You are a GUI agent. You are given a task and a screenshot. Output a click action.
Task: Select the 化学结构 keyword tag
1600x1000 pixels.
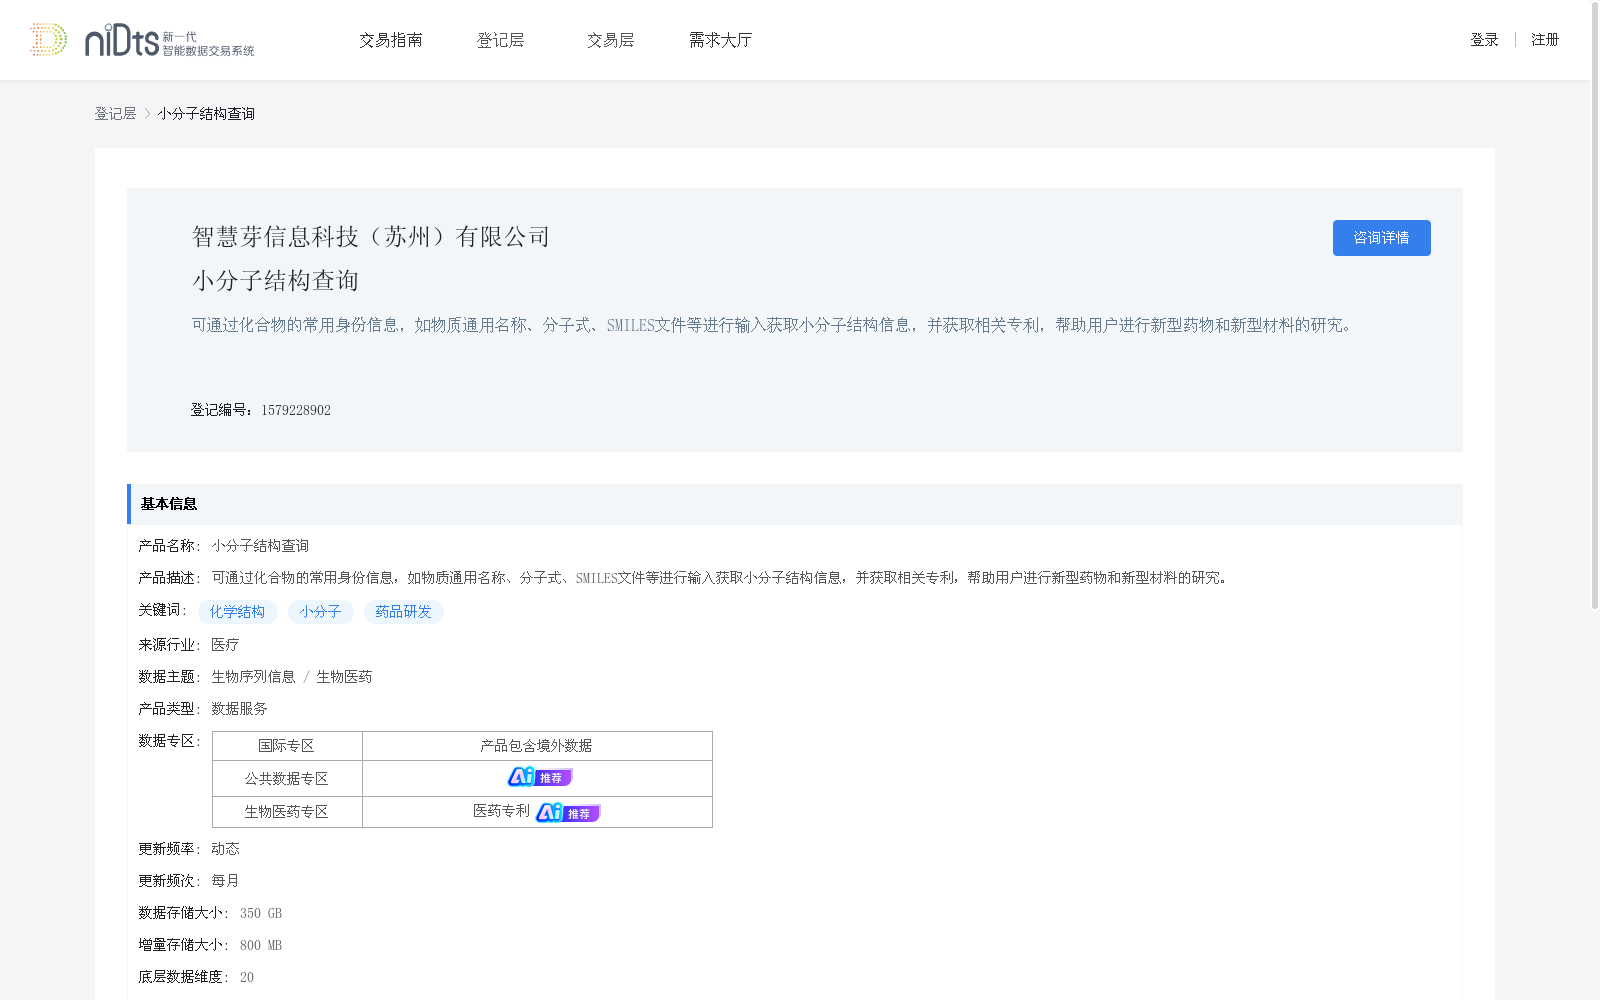tap(237, 612)
